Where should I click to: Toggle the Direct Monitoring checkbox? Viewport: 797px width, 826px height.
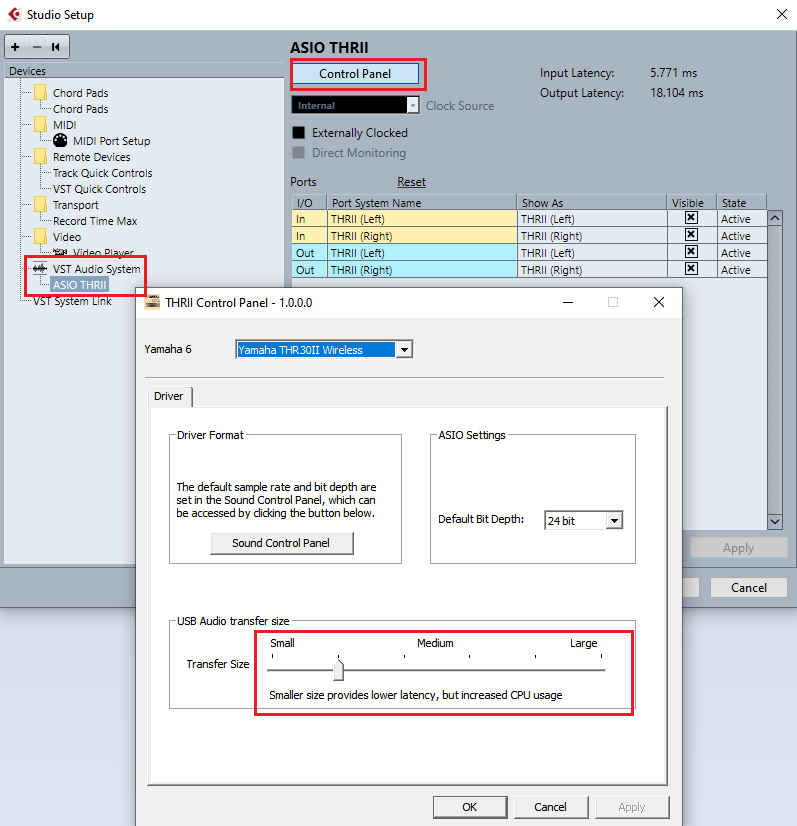tap(299, 153)
